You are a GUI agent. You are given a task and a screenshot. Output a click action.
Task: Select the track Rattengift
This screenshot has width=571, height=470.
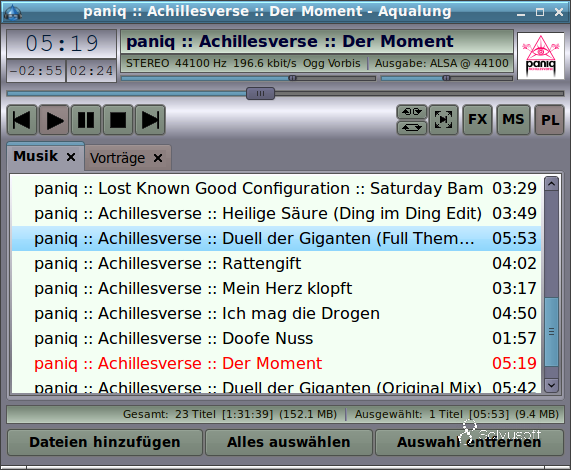276,263
